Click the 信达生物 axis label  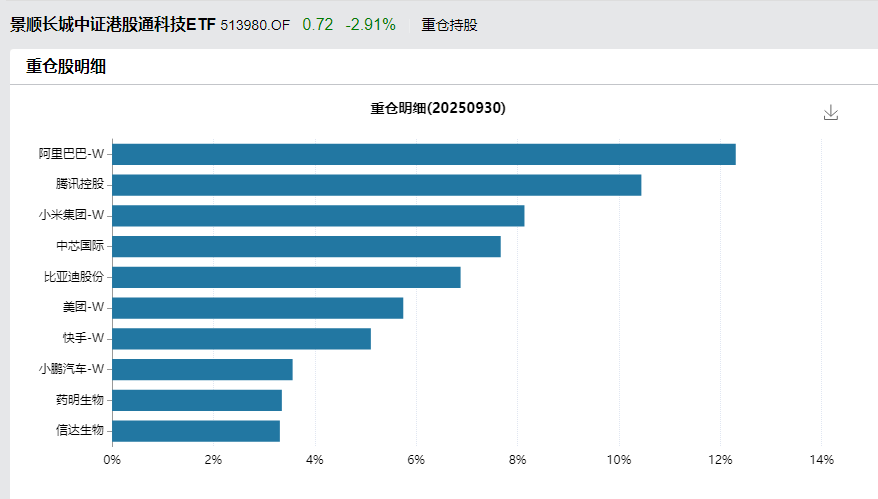[x=80, y=430]
